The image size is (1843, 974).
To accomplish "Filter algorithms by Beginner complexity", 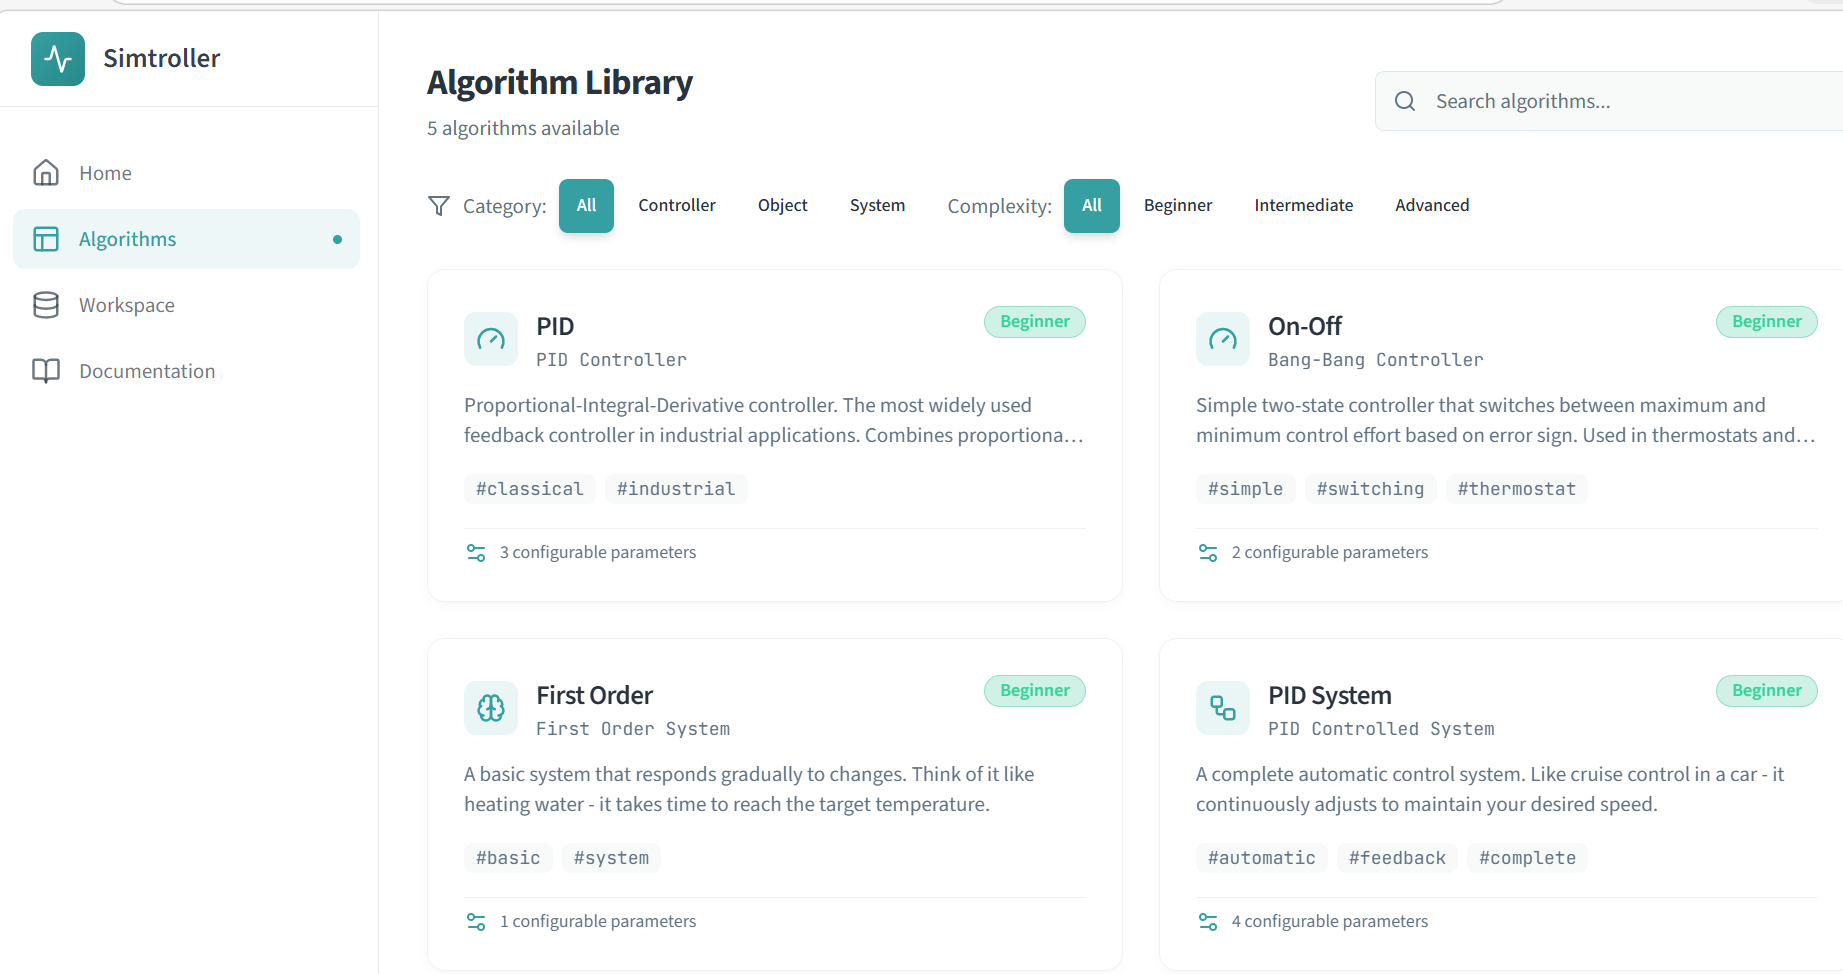I will coord(1178,205).
